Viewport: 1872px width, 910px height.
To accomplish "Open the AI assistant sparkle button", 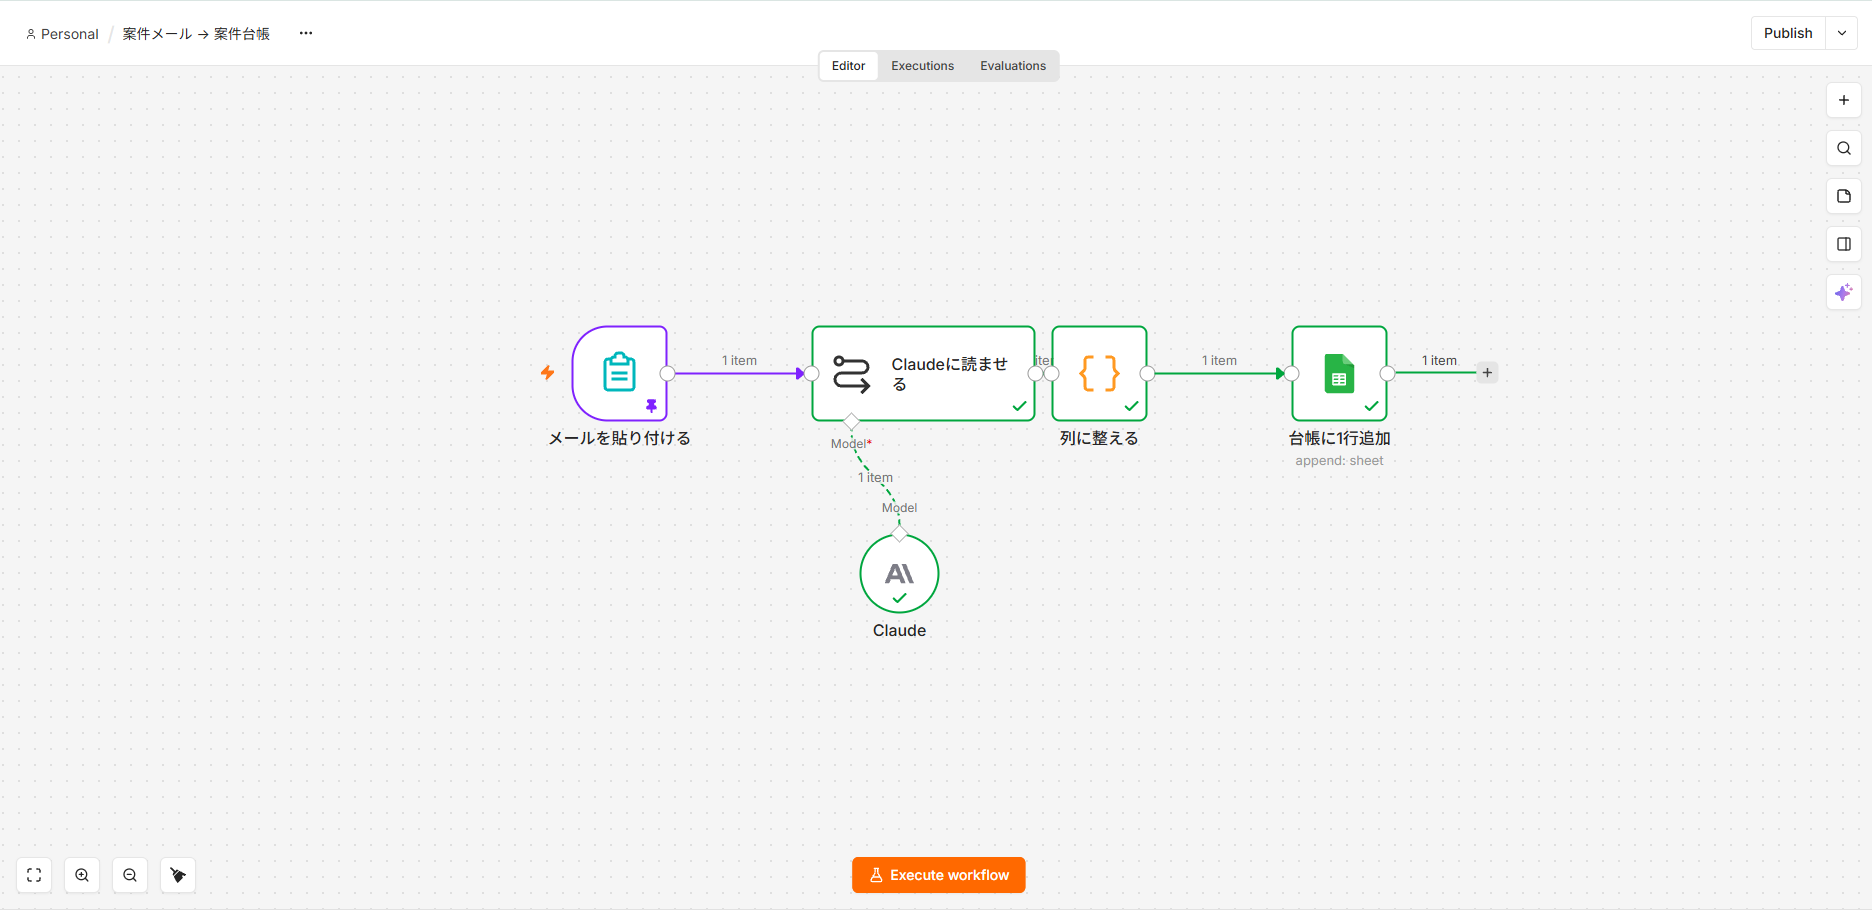I will point(1844,292).
